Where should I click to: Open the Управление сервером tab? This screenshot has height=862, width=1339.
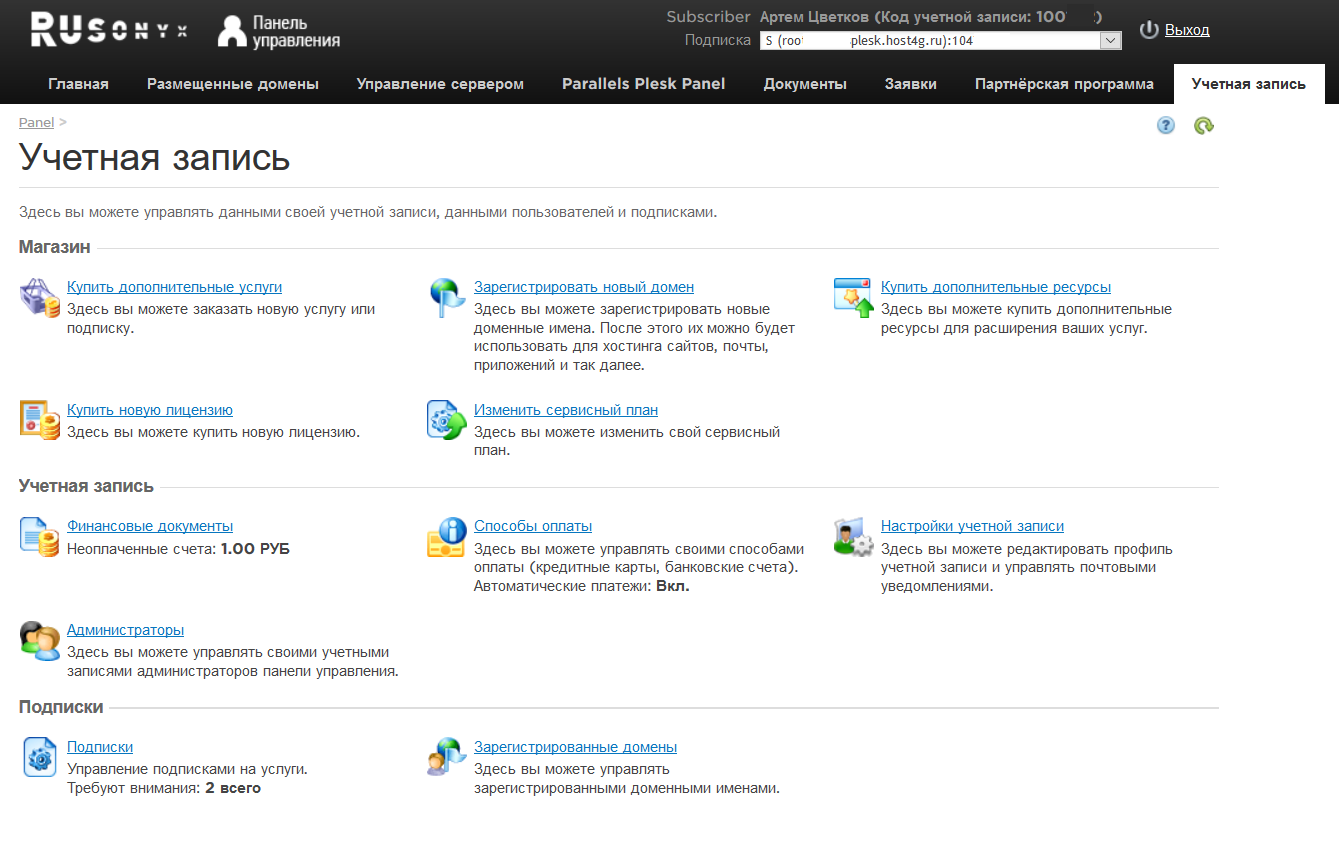tap(440, 84)
